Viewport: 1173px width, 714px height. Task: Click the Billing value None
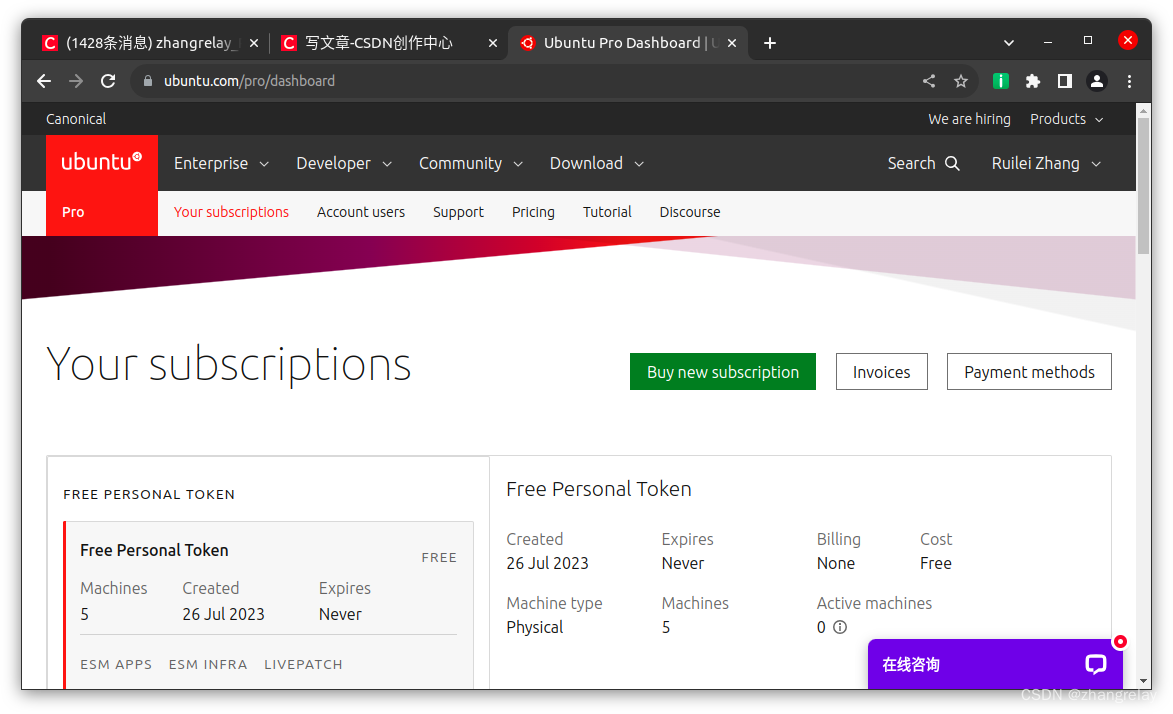(x=836, y=563)
